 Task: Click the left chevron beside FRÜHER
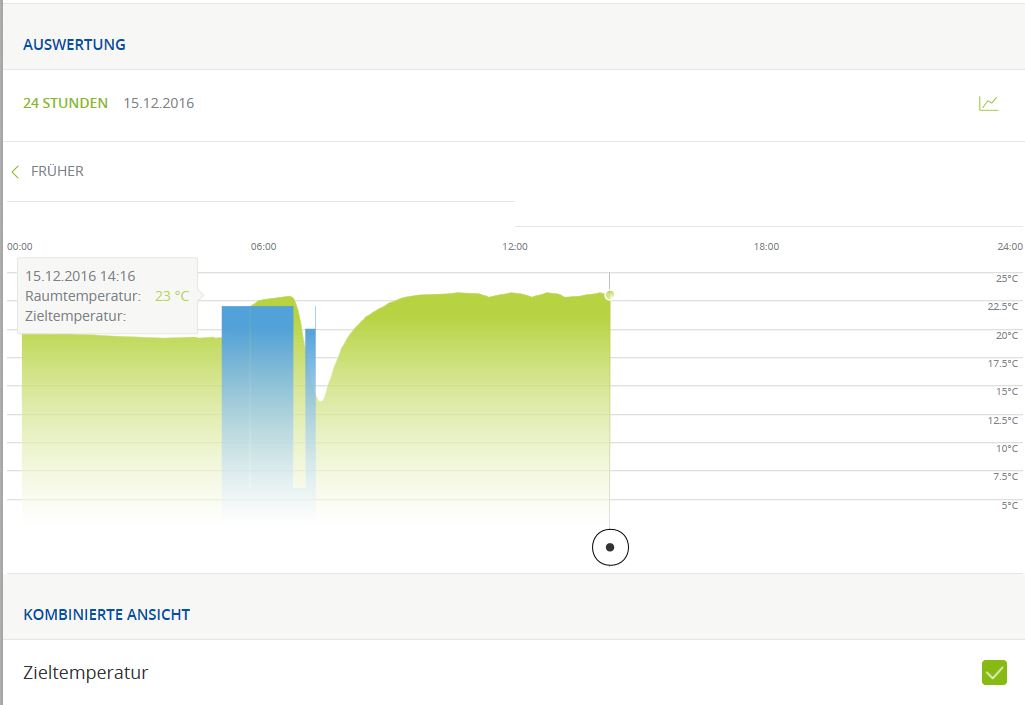[15, 172]
